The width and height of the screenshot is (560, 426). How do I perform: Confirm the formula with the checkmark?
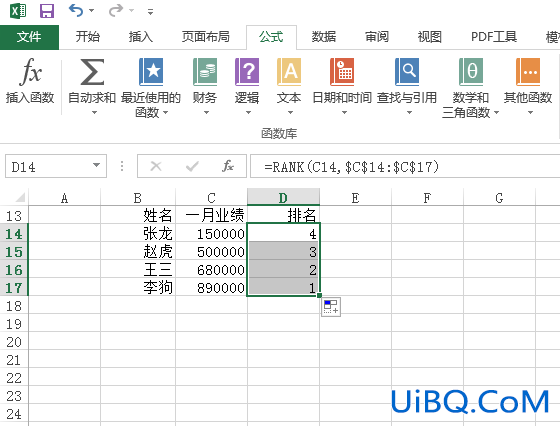(x=192, y=166)
